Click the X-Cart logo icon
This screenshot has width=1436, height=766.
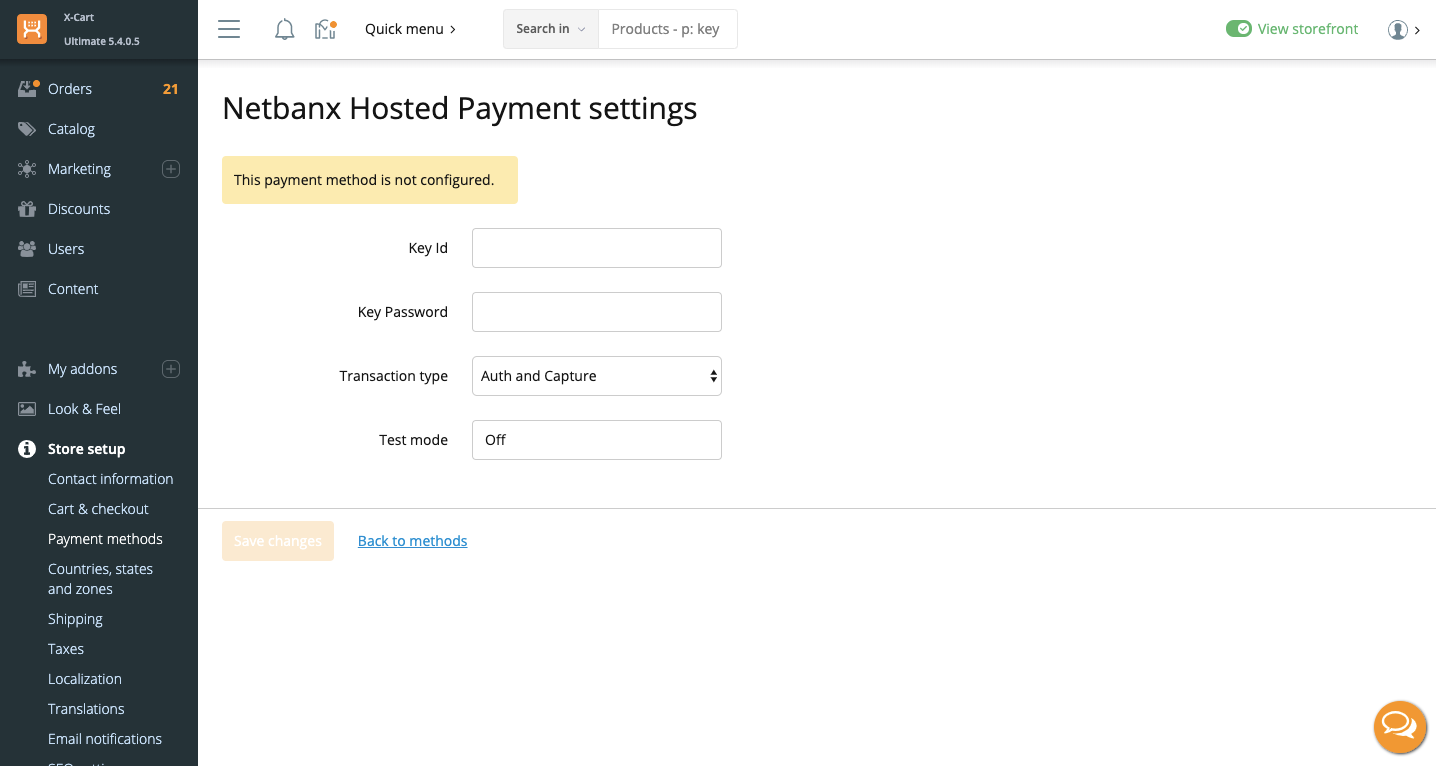coord(32,29)
